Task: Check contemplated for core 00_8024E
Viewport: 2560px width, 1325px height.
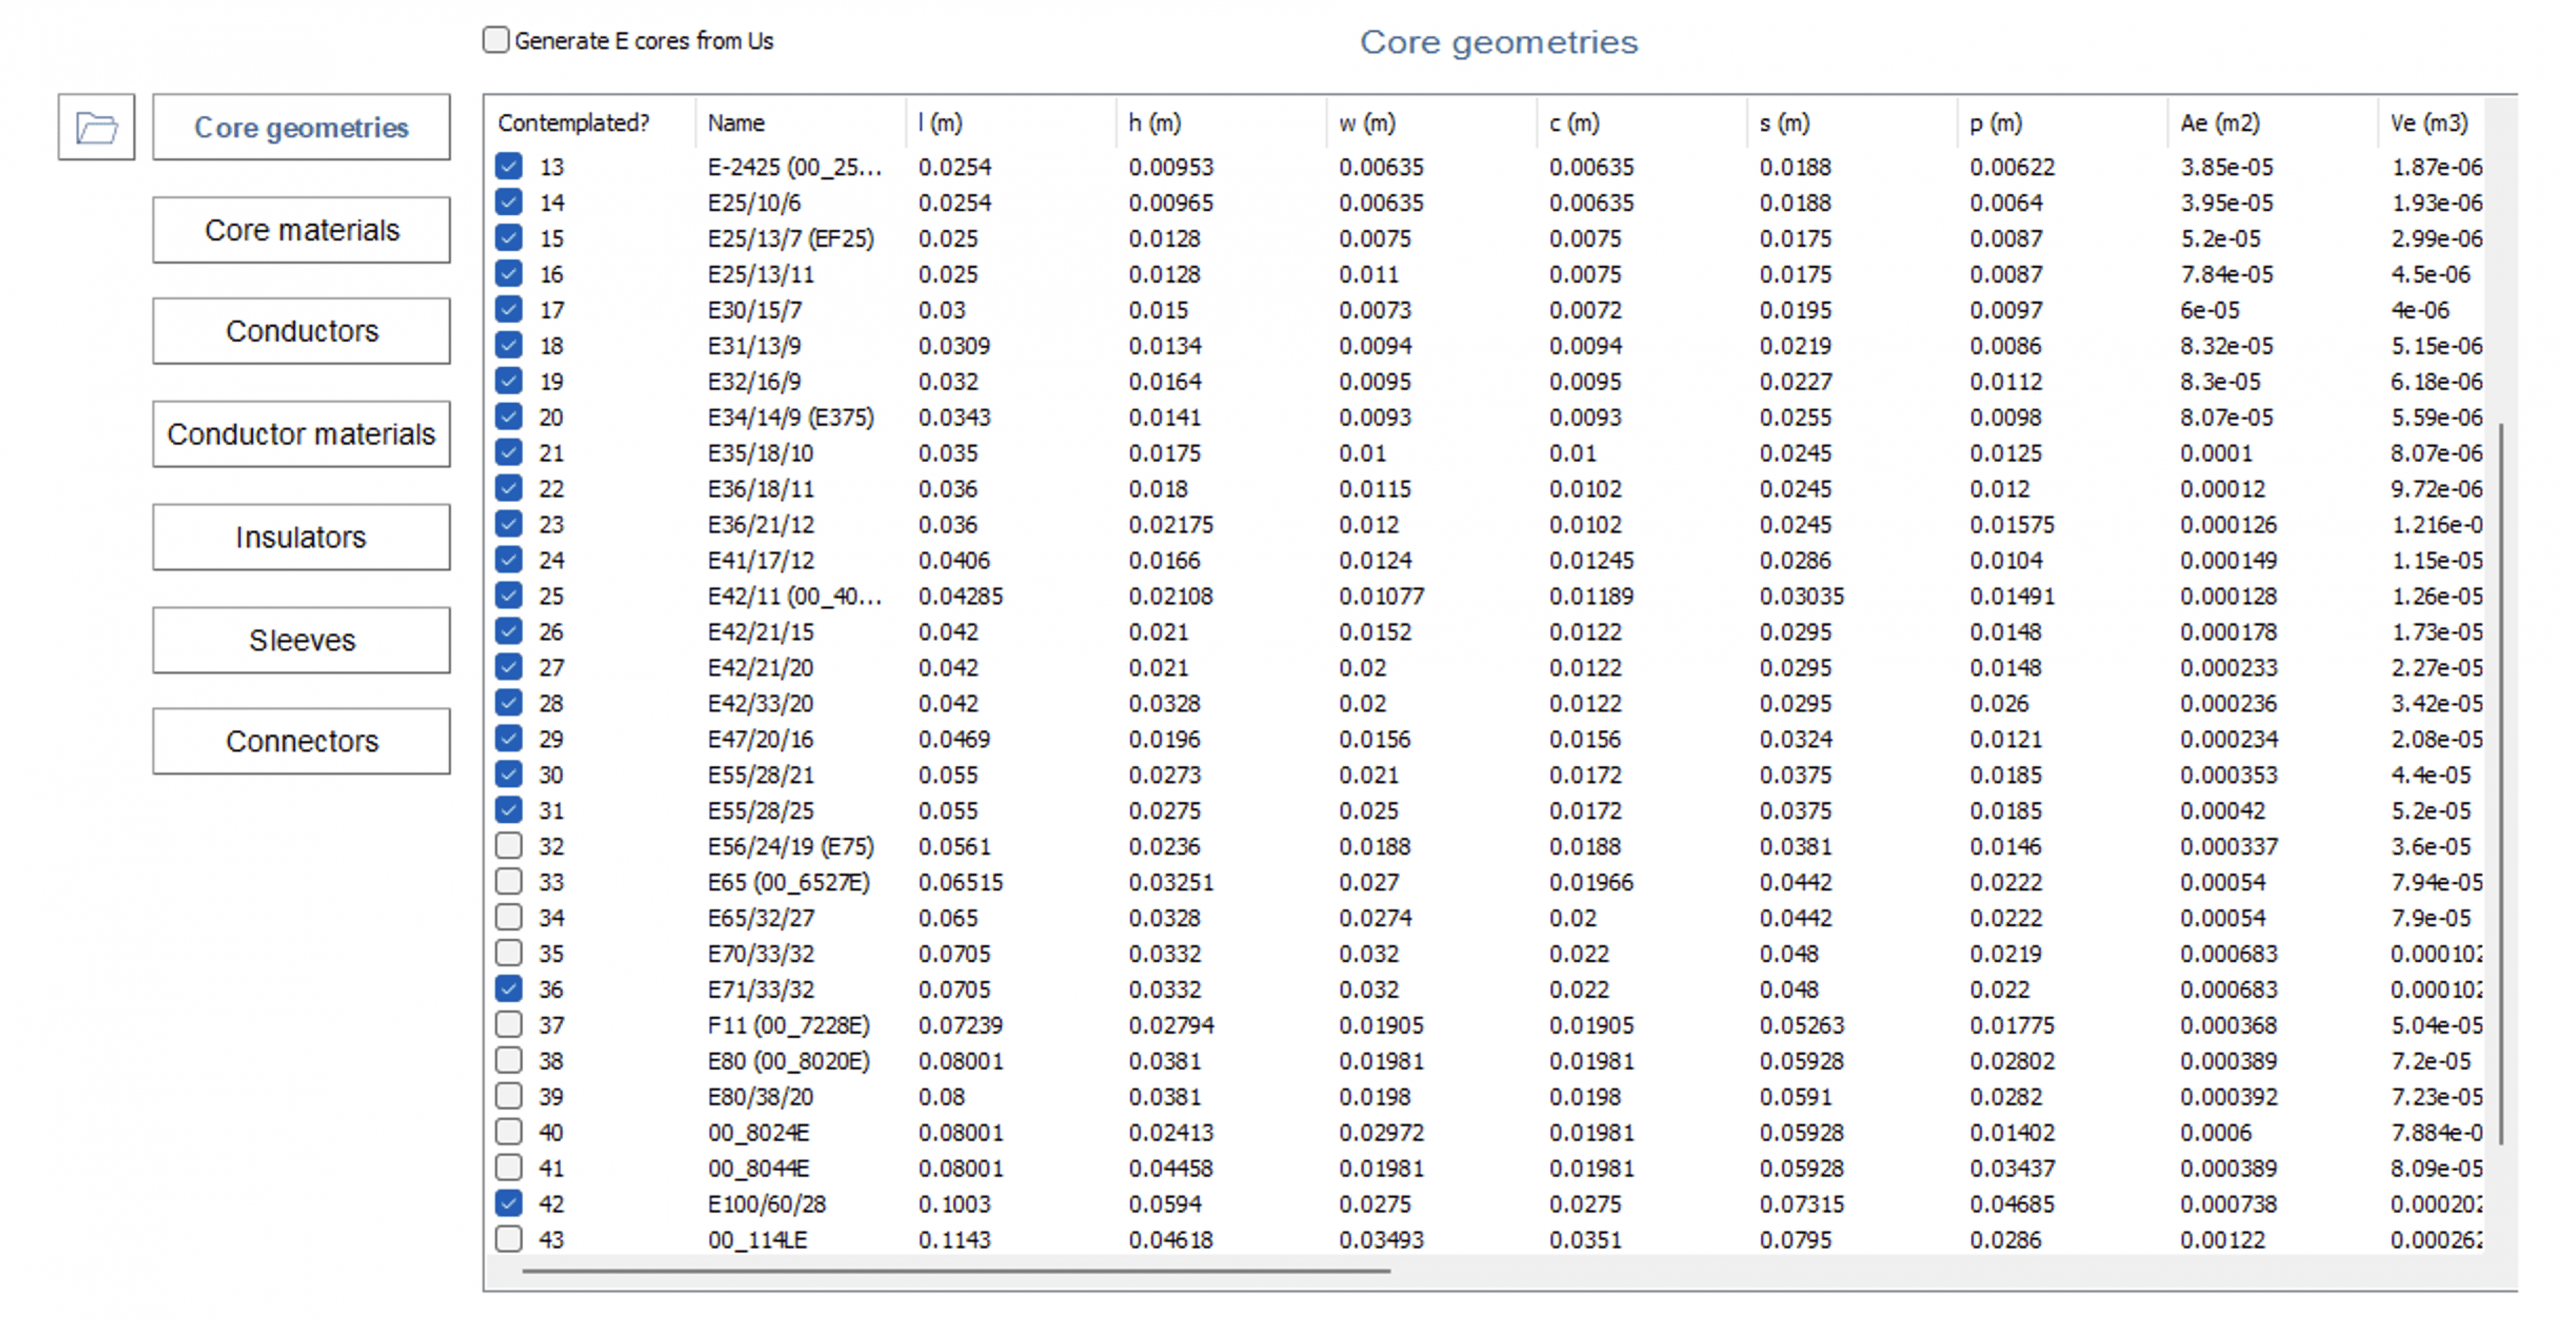Action: coord(508,1132)
